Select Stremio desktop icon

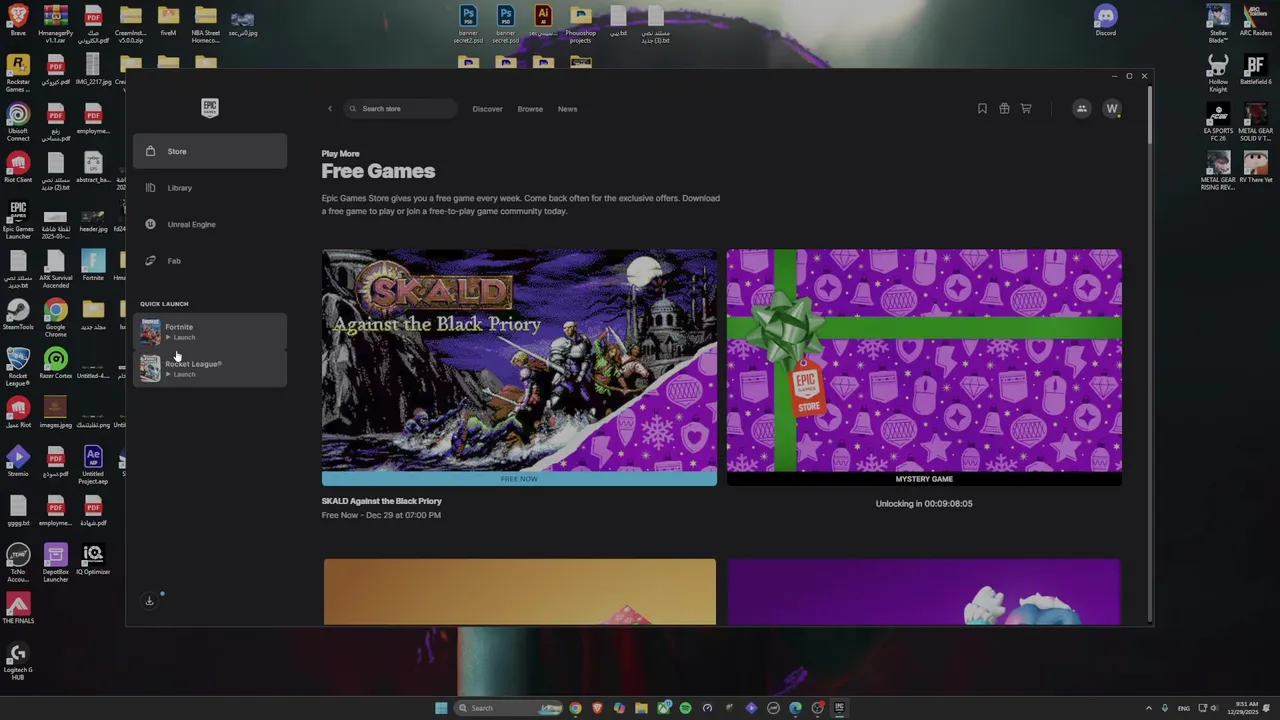tap(18, 462)
